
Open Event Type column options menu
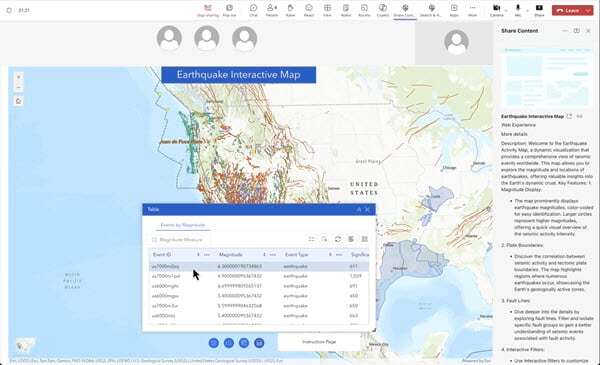[x=339, y=254]
